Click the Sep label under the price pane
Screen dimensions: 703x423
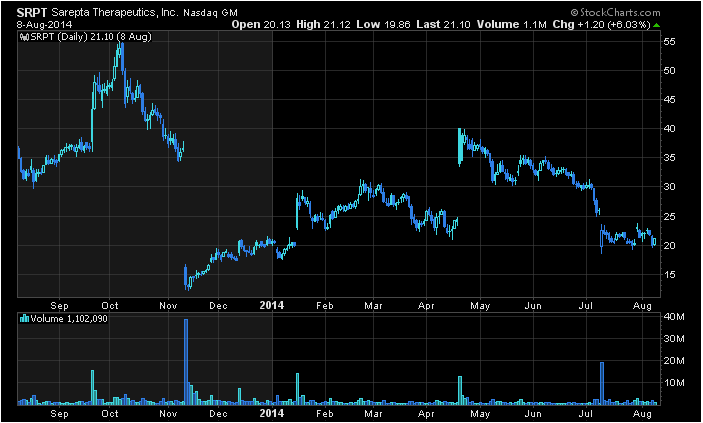(59, 306)
